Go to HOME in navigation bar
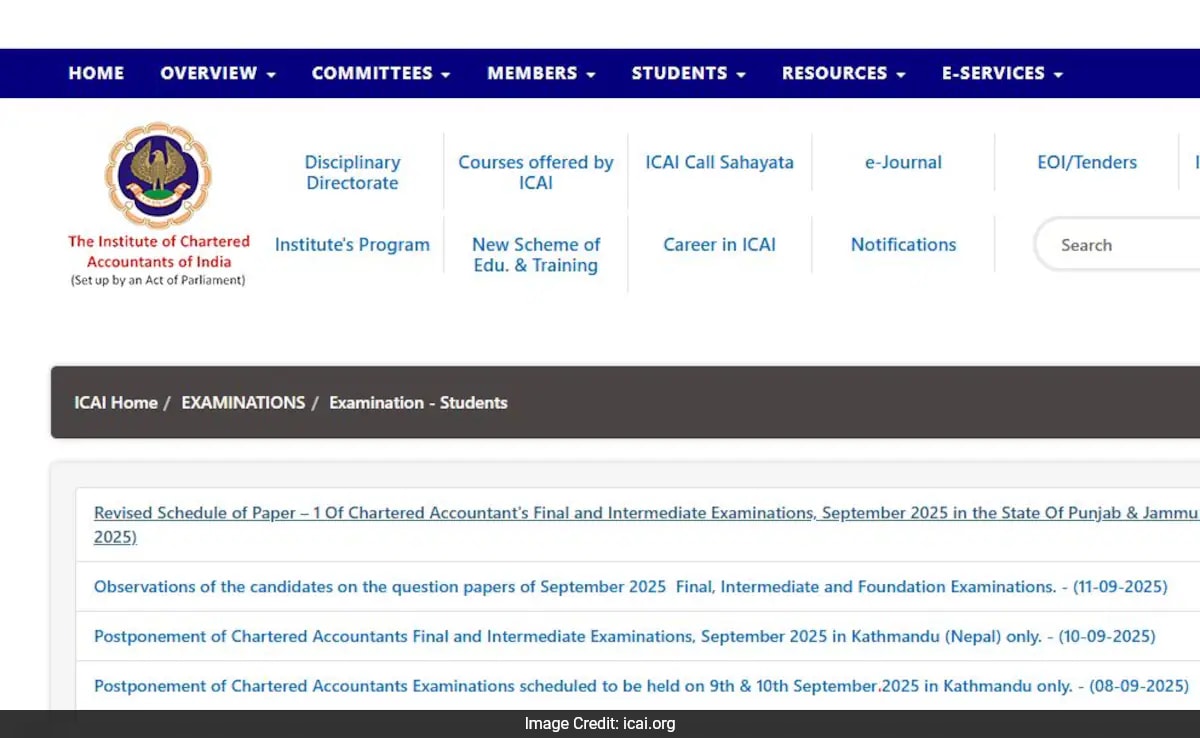The height and width of the screenshot is (738, 1200). click(x=96, y=73)
